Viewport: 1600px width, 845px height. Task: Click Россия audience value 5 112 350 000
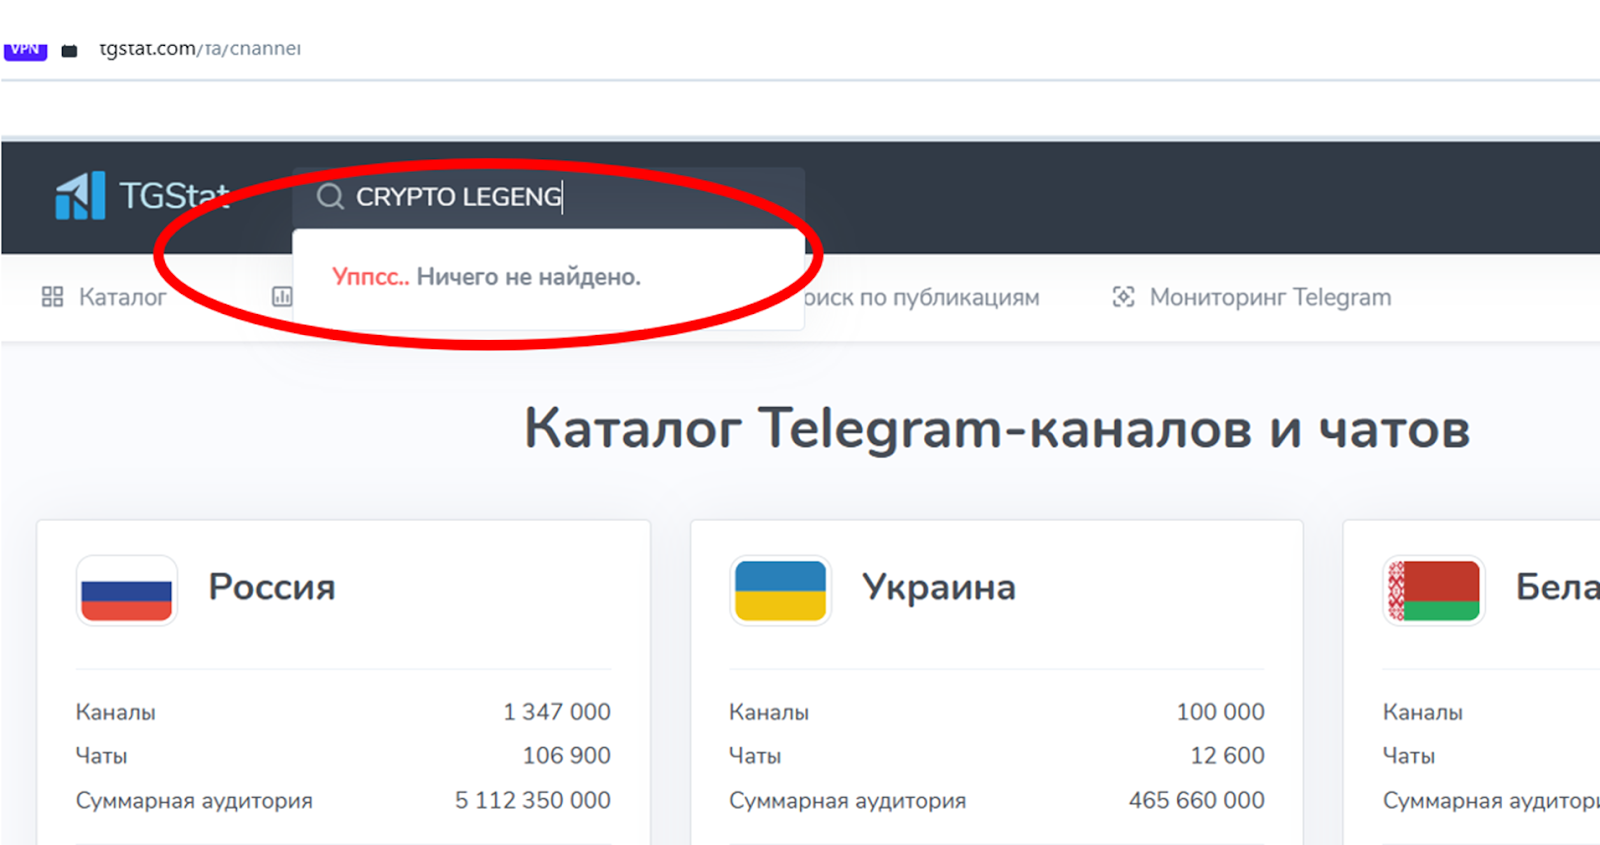pos(532,800)
